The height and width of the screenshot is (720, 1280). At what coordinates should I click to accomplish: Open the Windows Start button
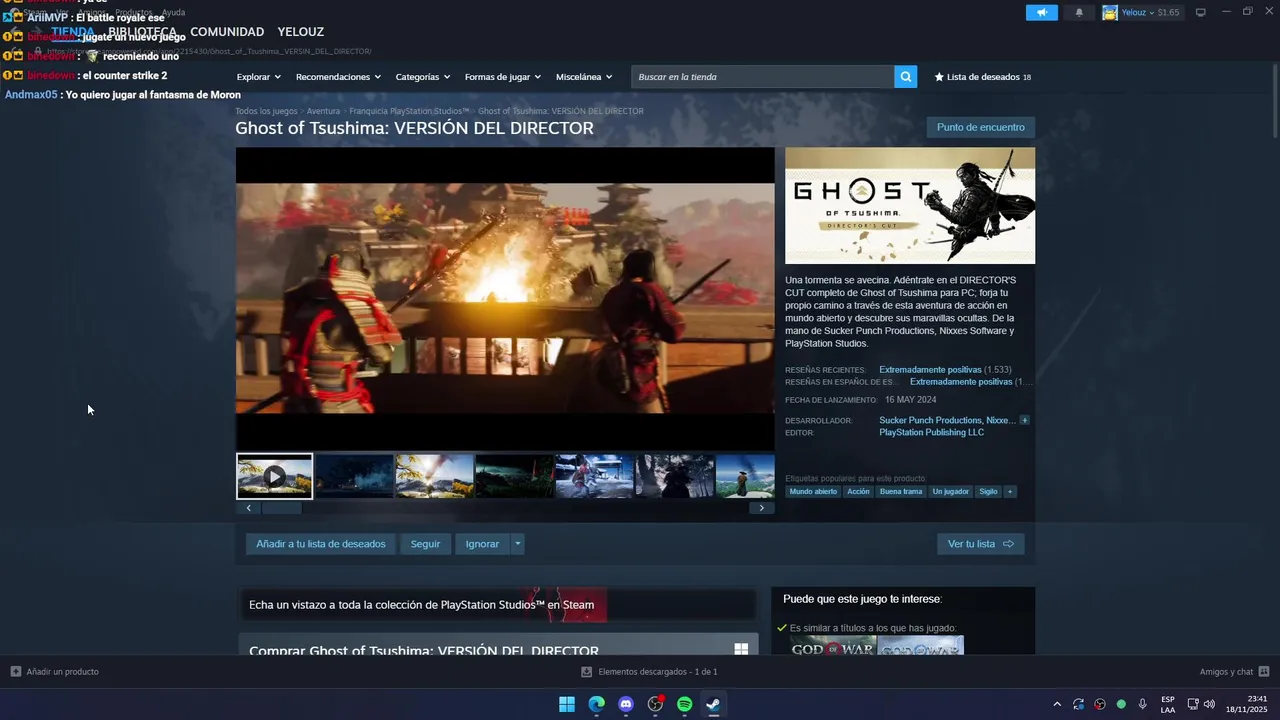point(567,704)
